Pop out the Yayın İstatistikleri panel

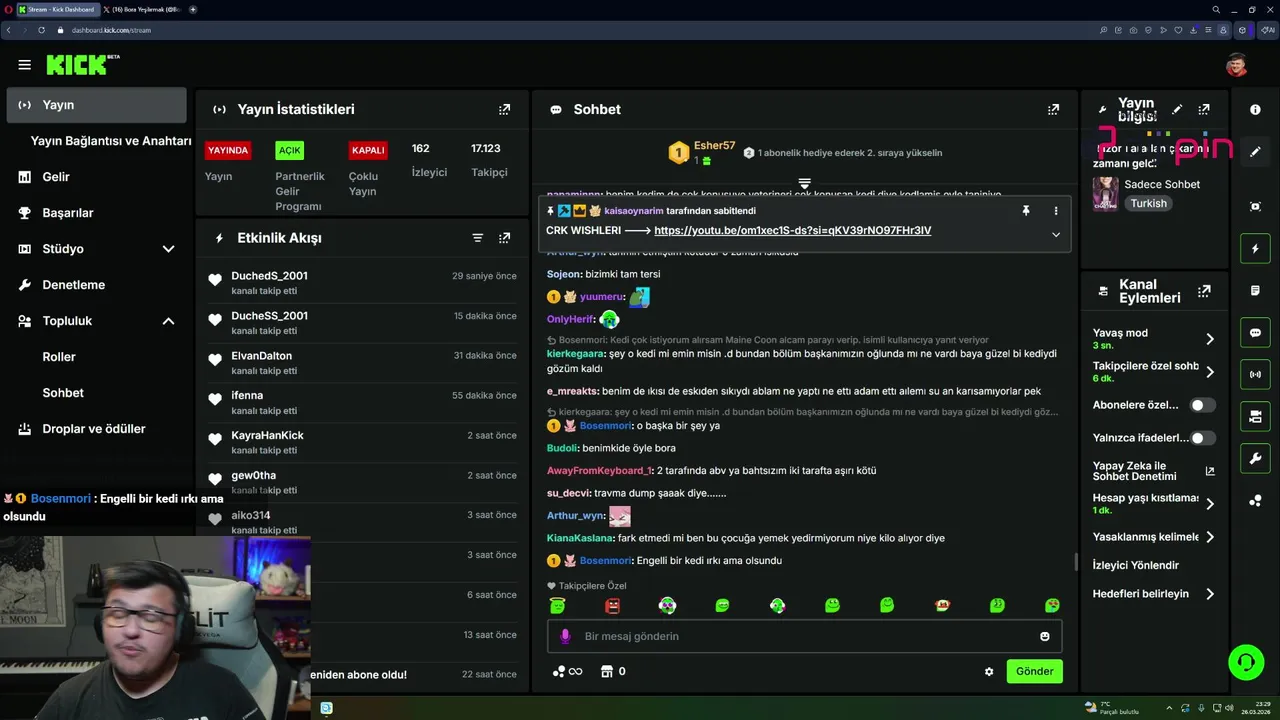pyautogui.click(x=504, y=109)
